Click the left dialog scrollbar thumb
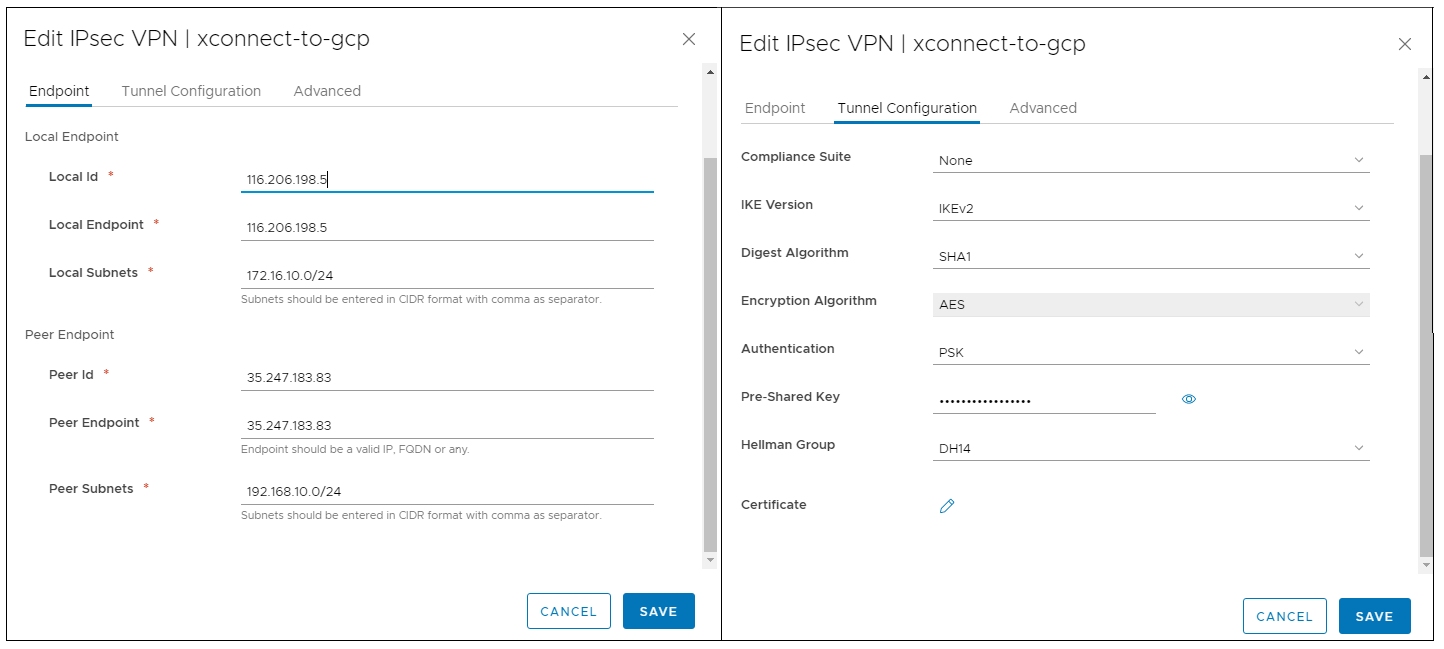Image resolution: width=1444 pixels, height=649 pixels. click(710, 354)
